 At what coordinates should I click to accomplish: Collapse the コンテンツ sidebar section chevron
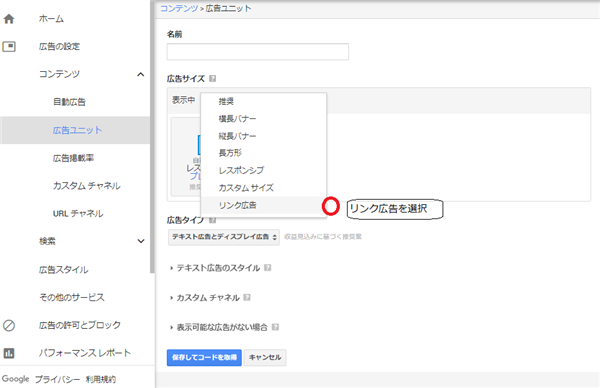(141, 74)
